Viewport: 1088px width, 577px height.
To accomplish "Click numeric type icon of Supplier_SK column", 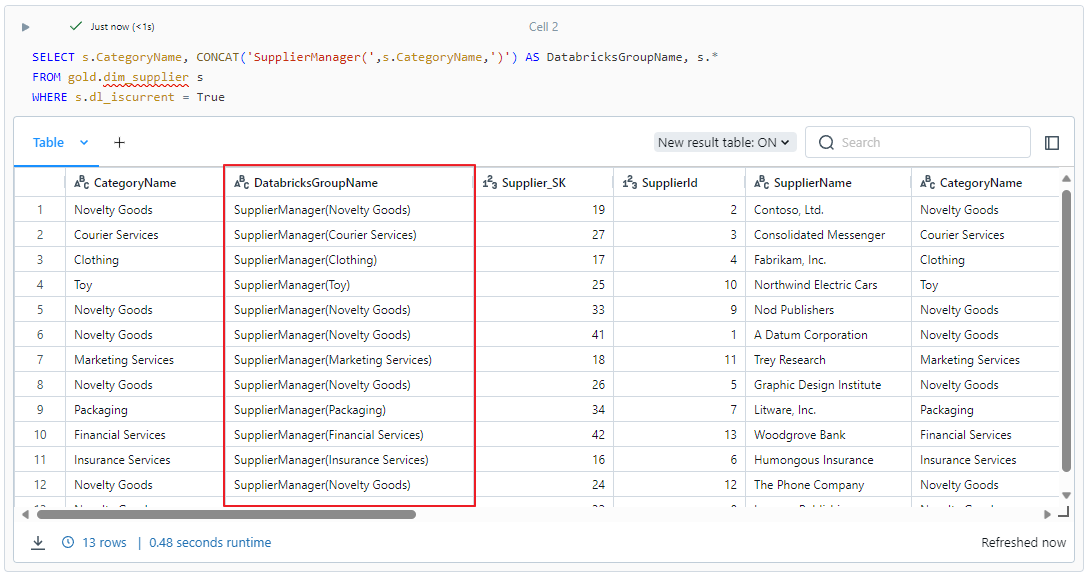I will (x=490, y=182).
